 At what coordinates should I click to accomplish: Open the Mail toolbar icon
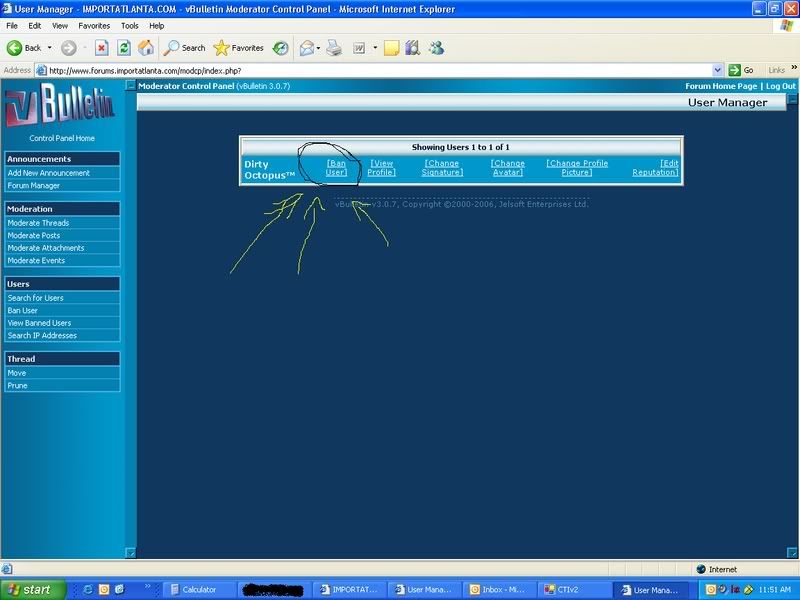tap(306, 47)
